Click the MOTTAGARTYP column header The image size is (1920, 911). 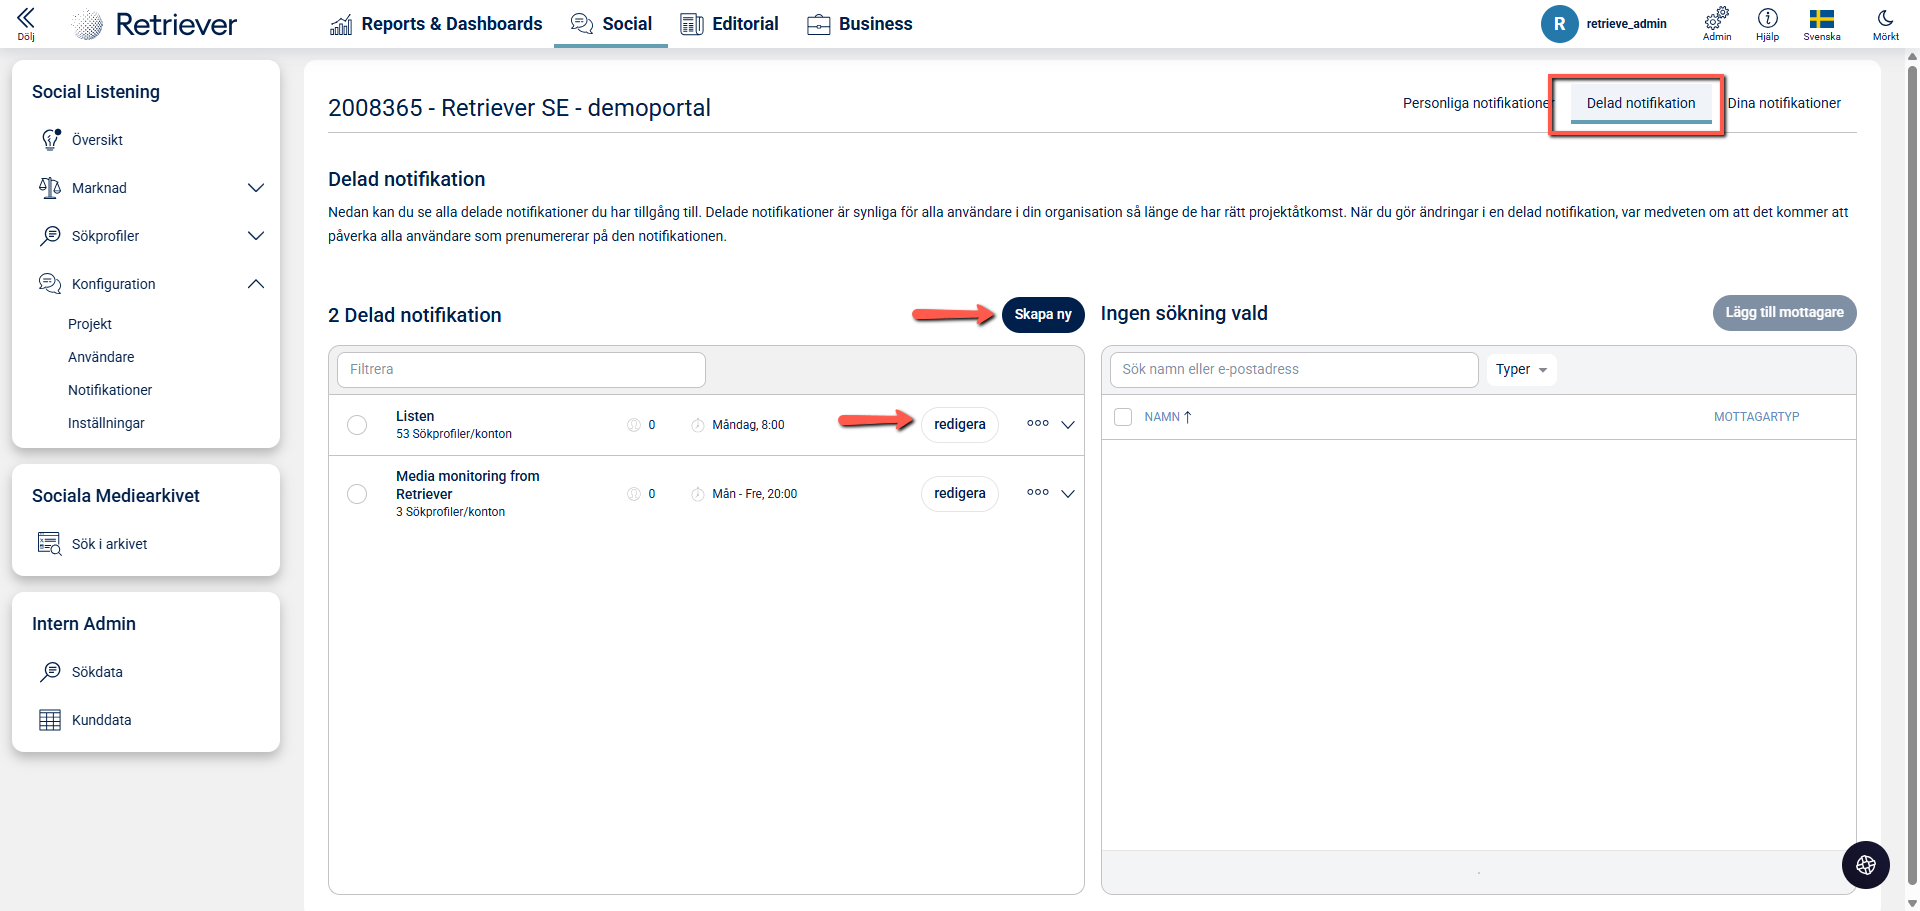point(1756,417)
